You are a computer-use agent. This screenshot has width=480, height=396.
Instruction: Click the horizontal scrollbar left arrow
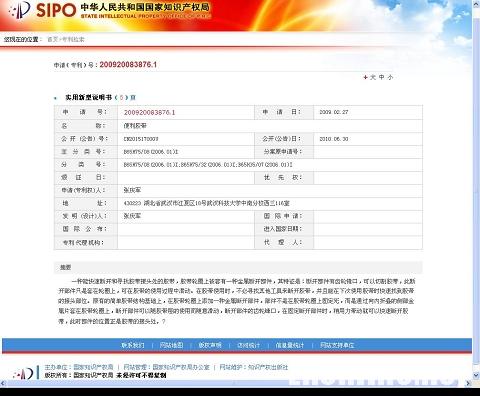[3, 383]
